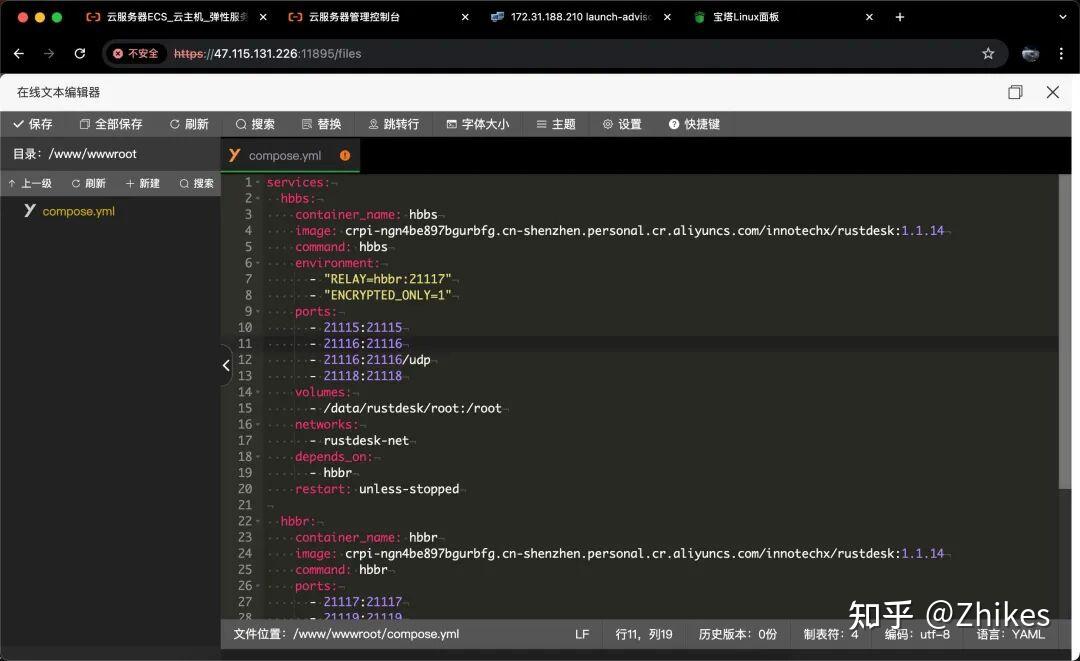
Task: Bookmark this page with star icon
Action: point(988,54)
